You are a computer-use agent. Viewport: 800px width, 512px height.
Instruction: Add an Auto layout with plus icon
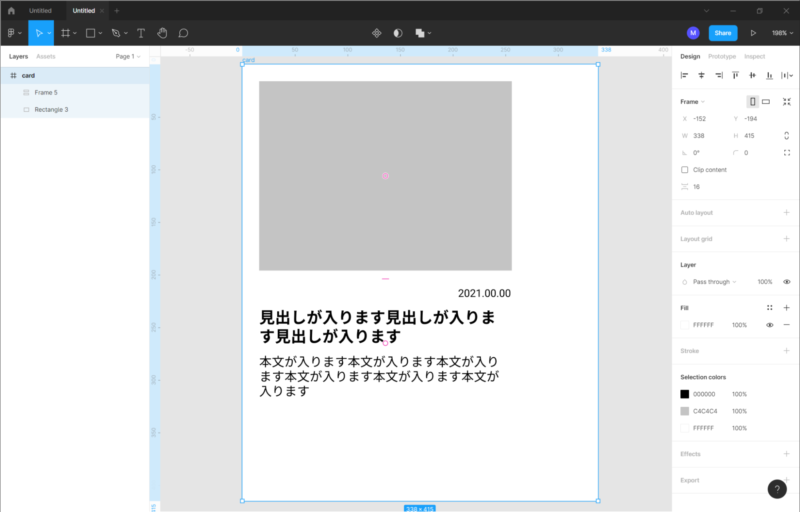pyautogui.click(x=787, y=213)
